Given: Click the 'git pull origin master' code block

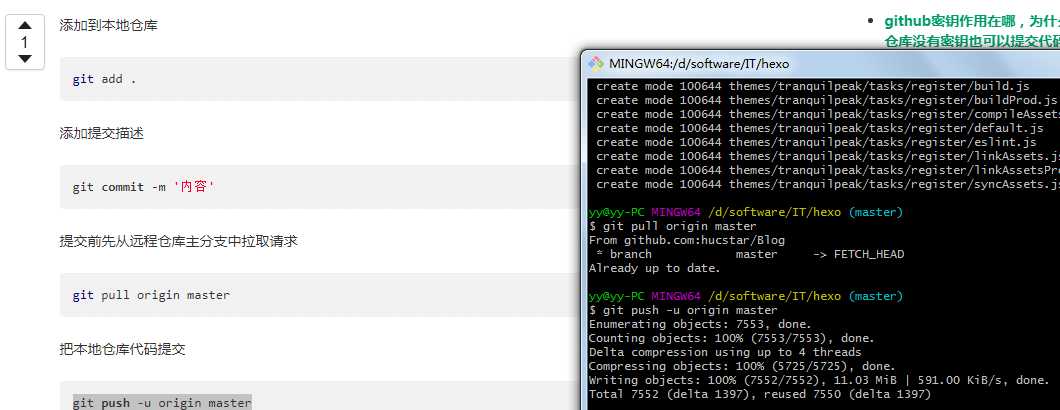Looking at the screenshot, I should (320, 295).
